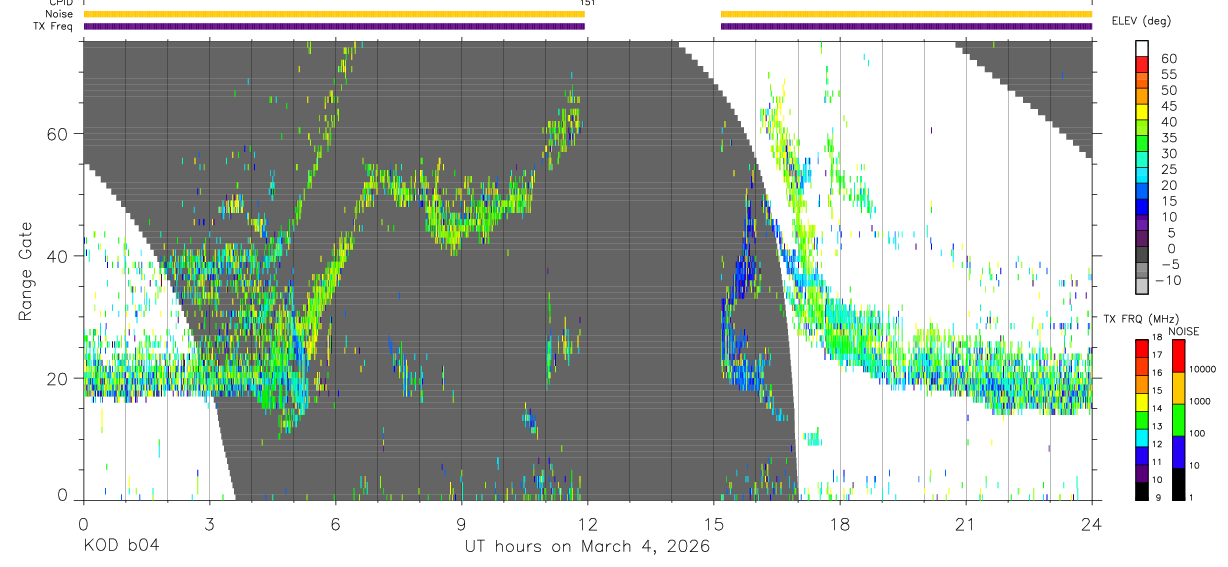Viewport: 1228px width, 567px height.
Task: Click the TX FRQ scale label 18
Action: pyautogui.click(x=1157, y=339)
